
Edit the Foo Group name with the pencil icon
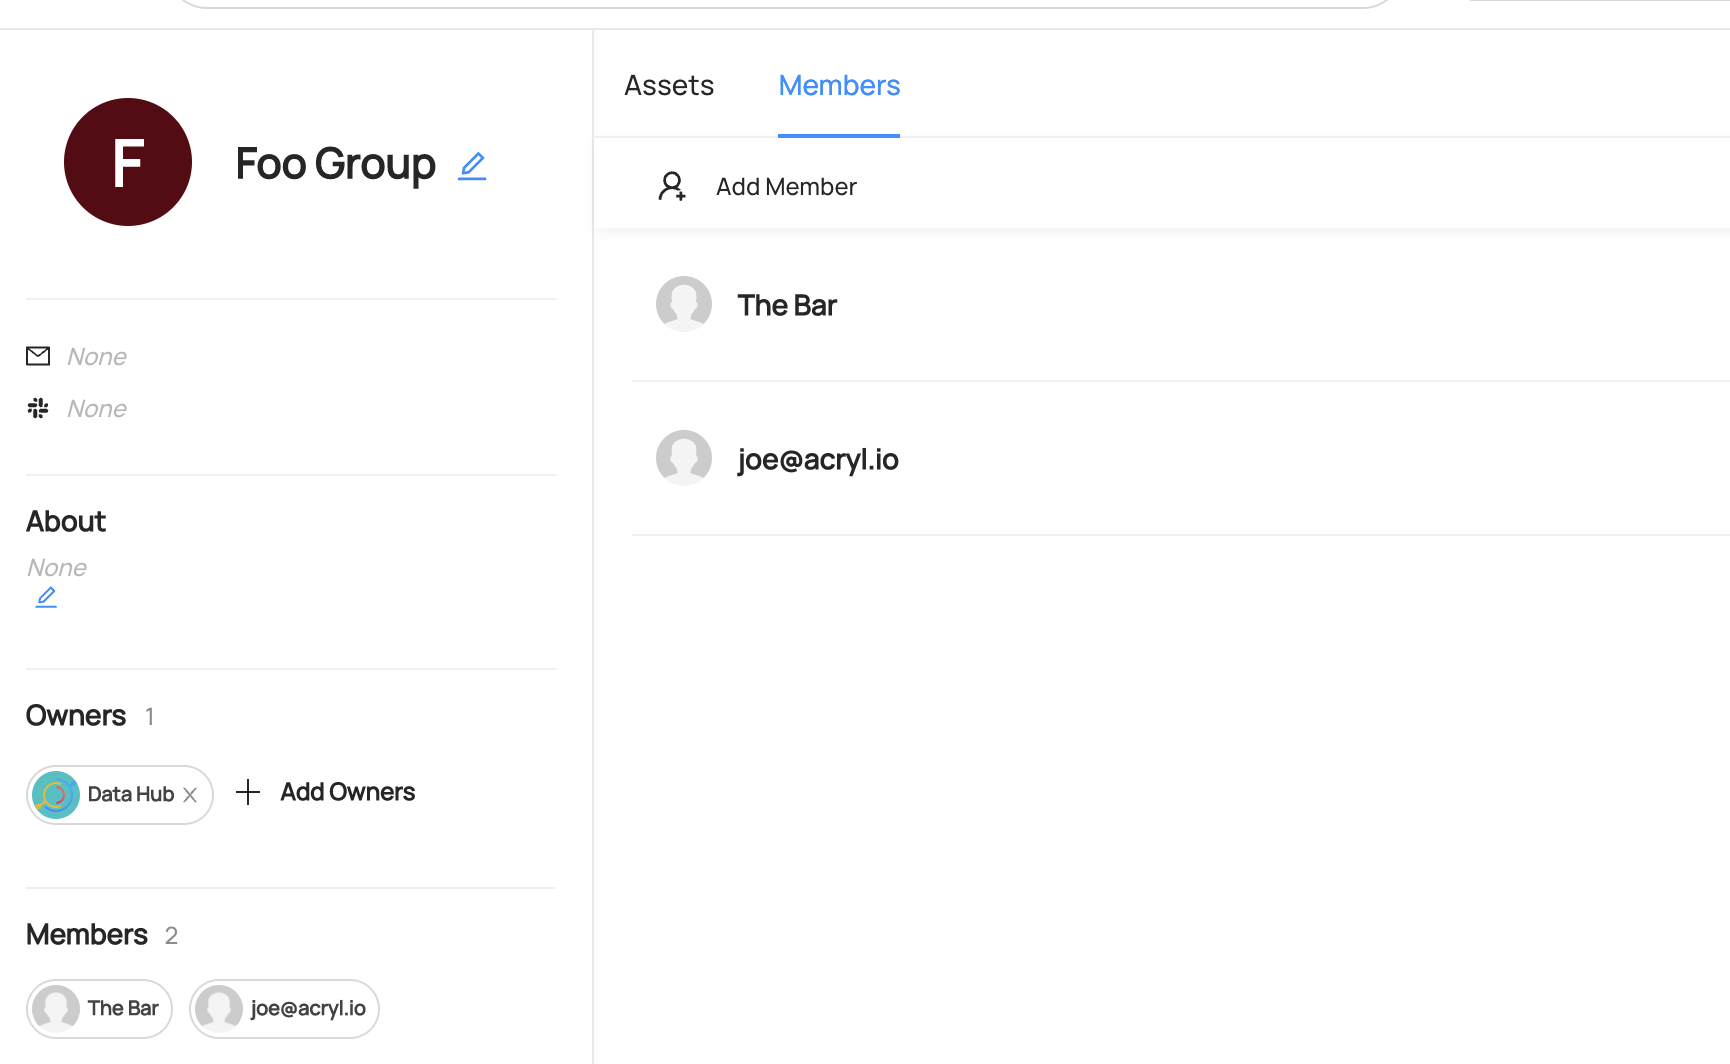click(x=471, y=166)
